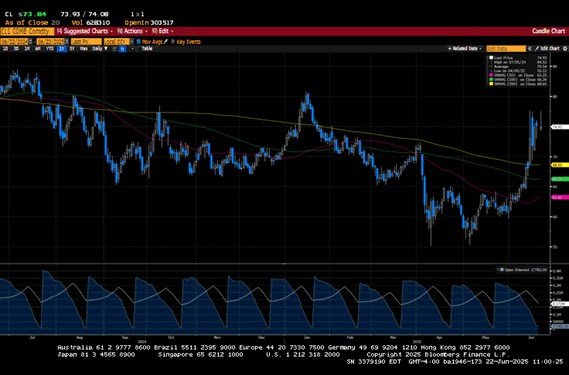The width and height of the screenshot is (569, 375).
Task: Expand the Related Data dropdown
Action: pyautogui.click(x=465, y=49)
